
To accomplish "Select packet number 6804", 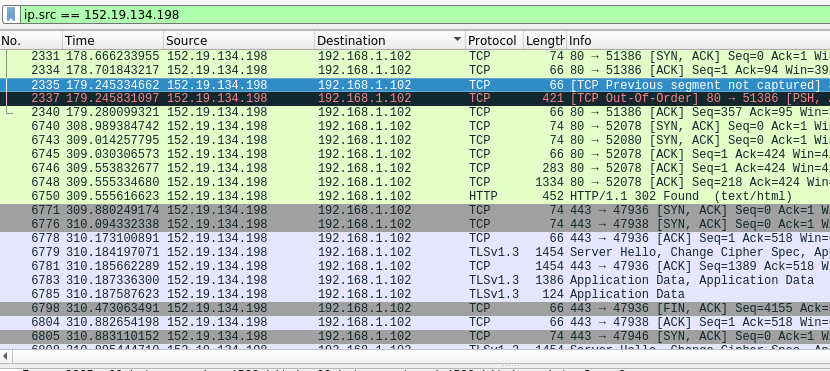I will point(415,322).
